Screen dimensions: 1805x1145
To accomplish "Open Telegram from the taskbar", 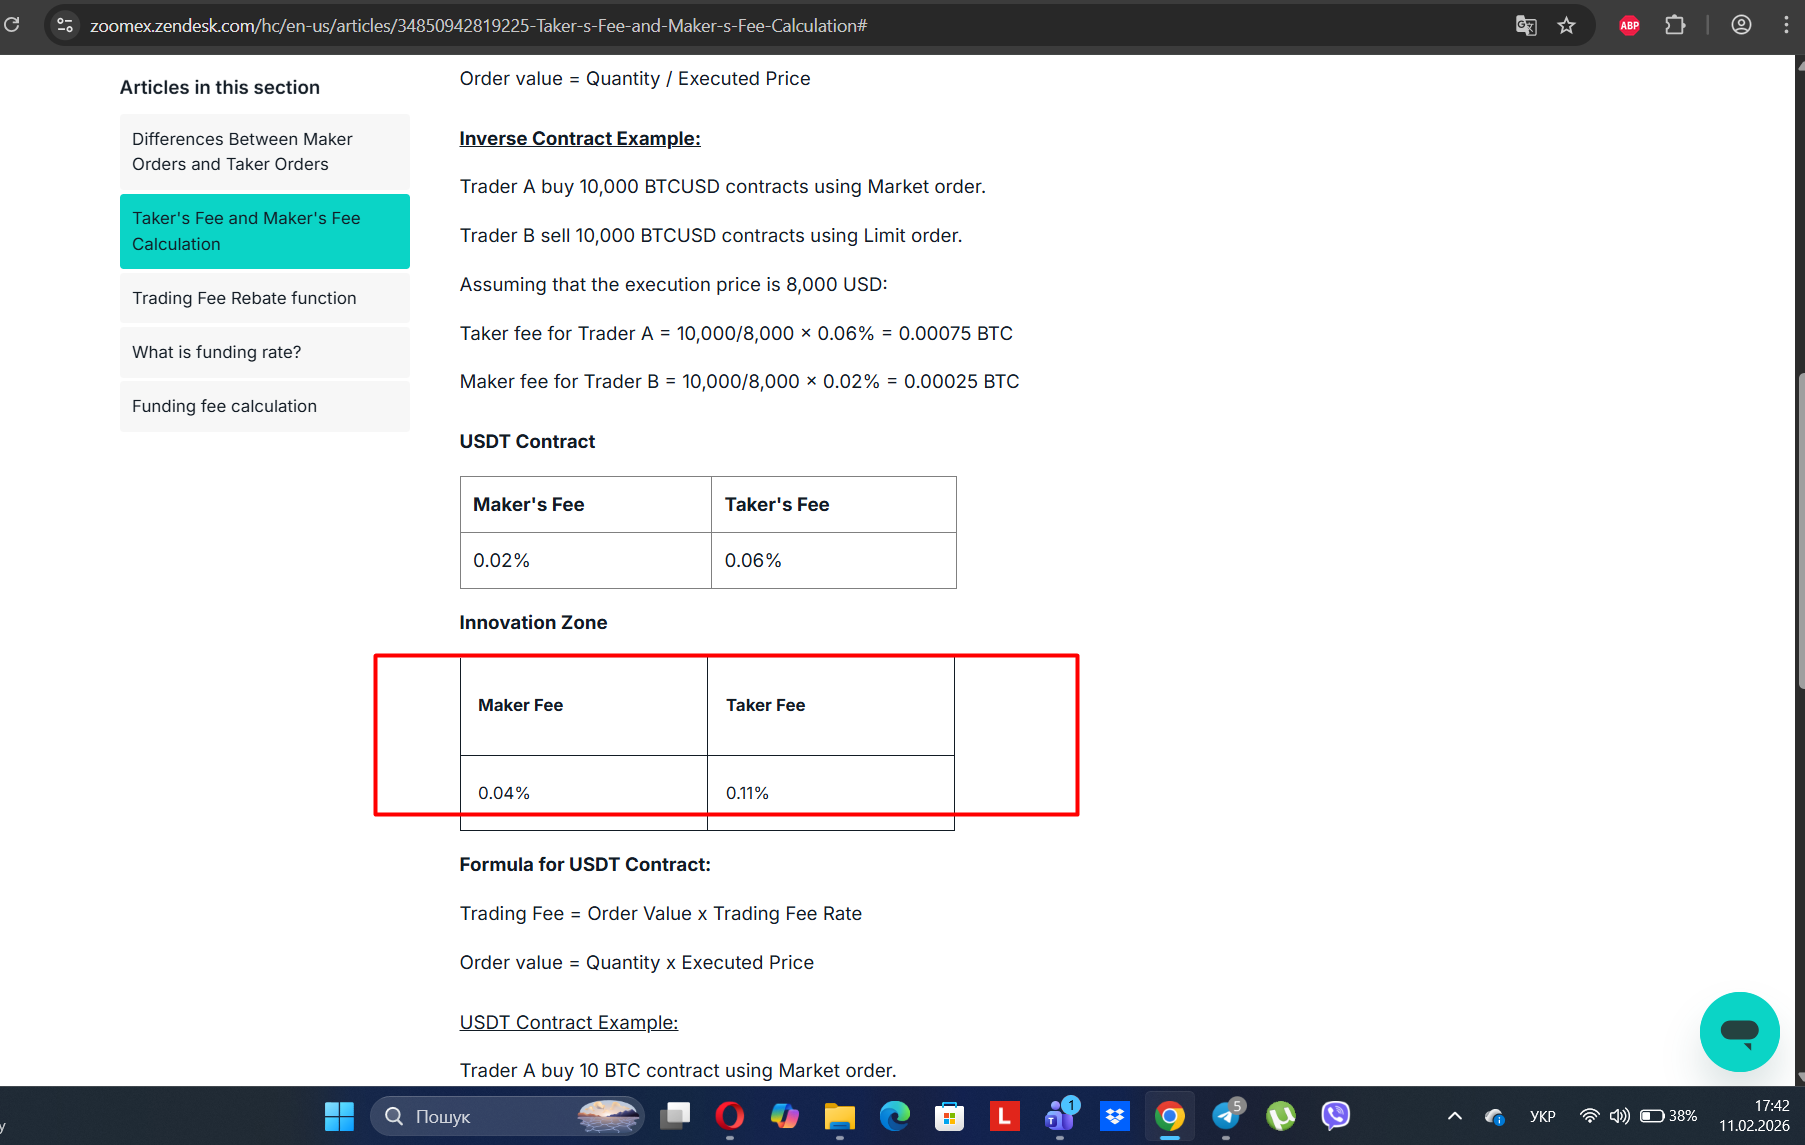I will 1226,1116.
